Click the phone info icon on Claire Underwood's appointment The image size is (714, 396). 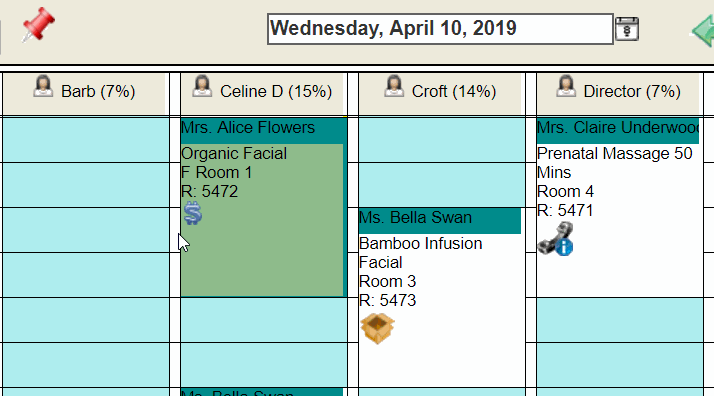click(556, 239)
